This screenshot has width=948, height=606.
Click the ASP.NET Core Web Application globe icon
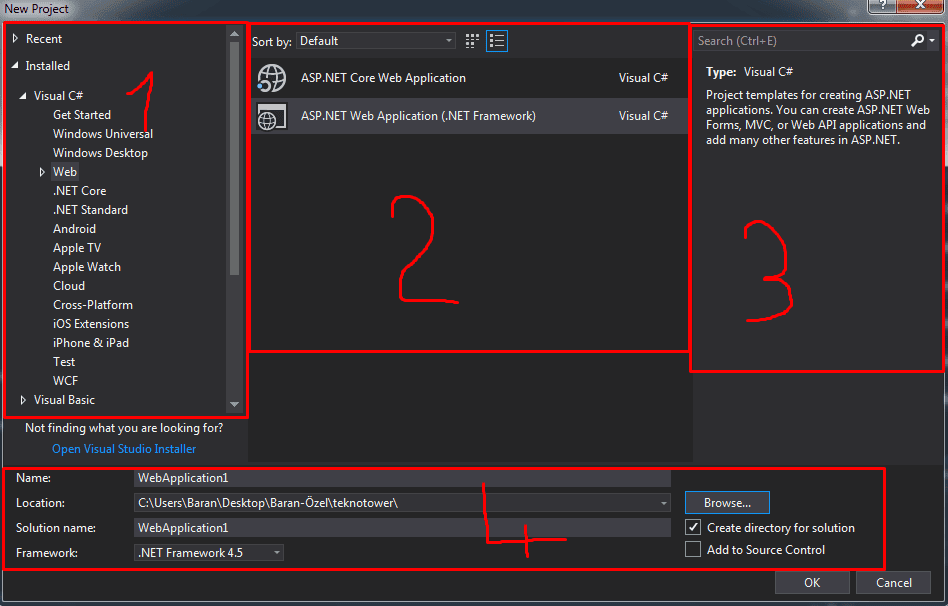click(x=271, y=78)
